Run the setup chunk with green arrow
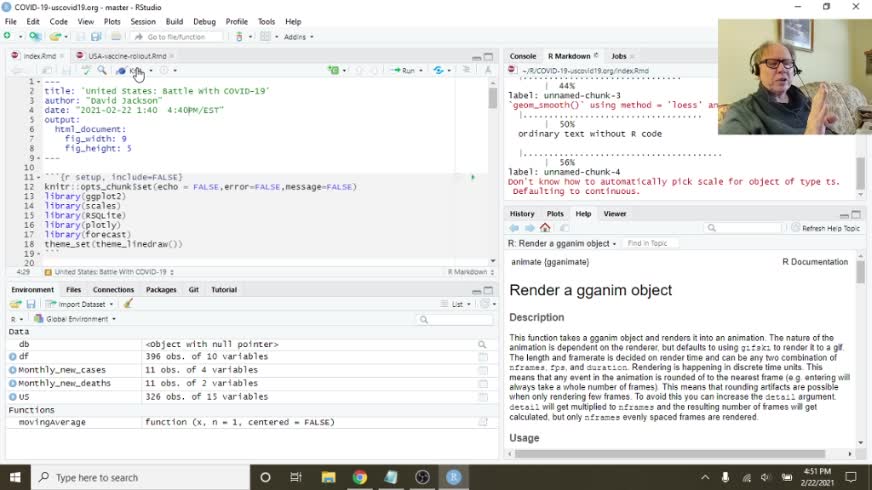Viewport: 872px width, 490px height. pos(473,177)
